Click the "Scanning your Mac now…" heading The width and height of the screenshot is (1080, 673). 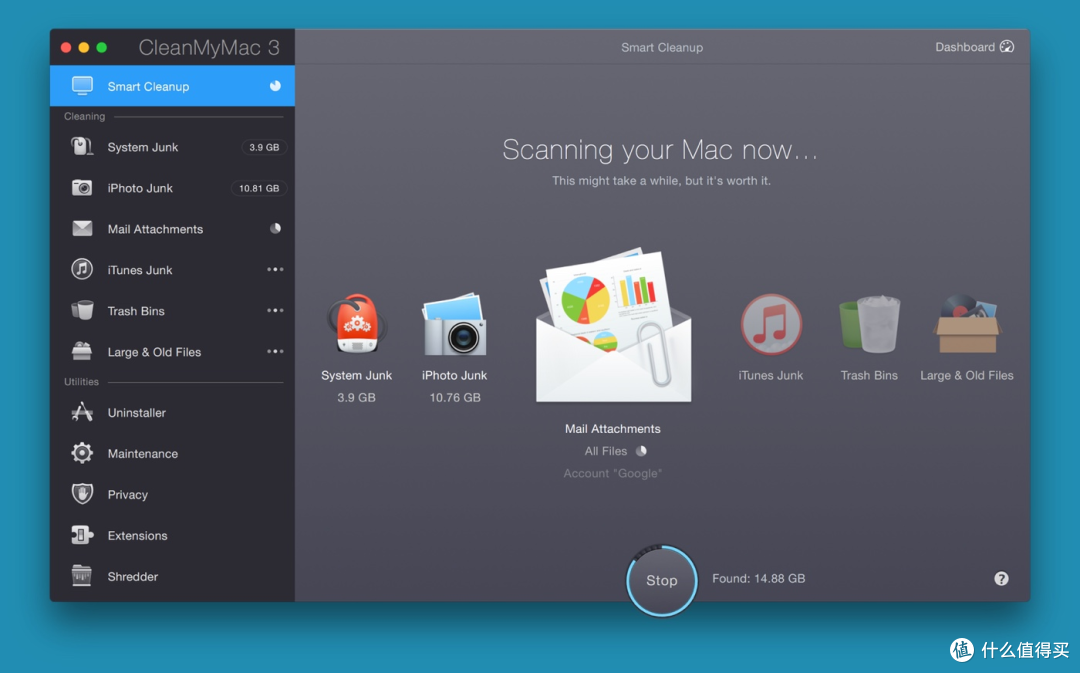[x=660, y=149]
